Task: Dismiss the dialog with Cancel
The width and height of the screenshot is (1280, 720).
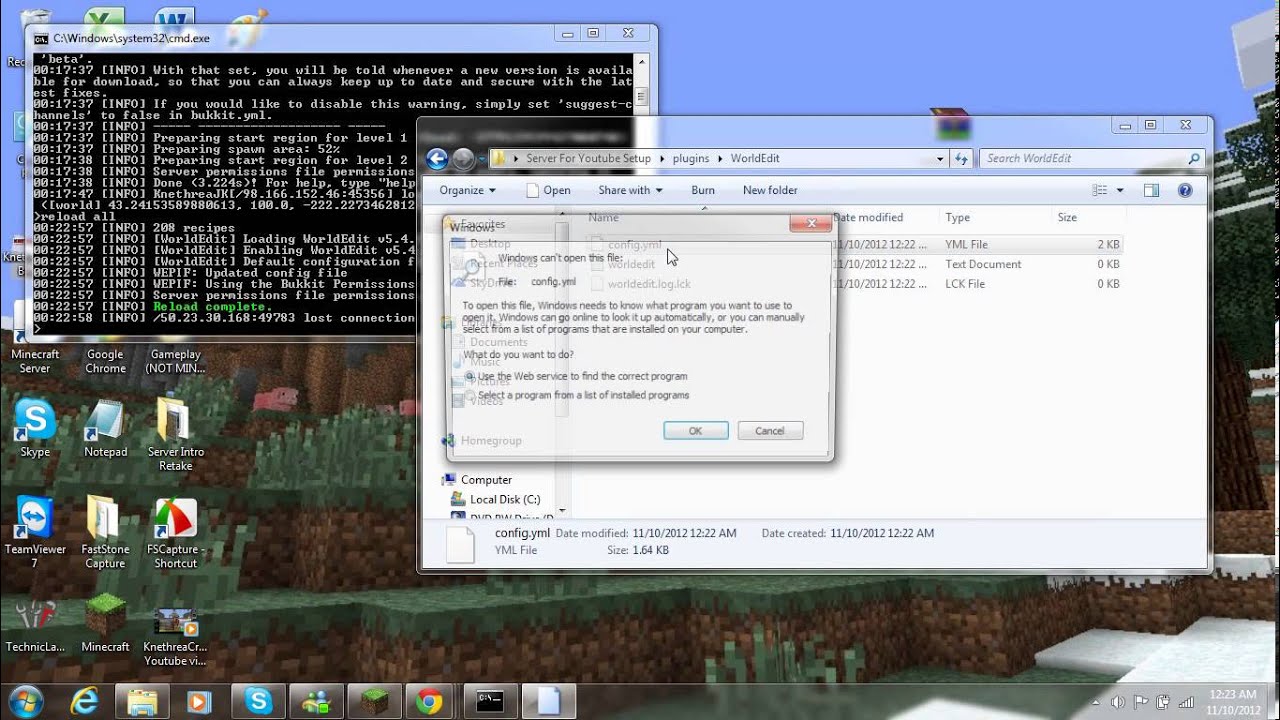Action: [770, 431]
